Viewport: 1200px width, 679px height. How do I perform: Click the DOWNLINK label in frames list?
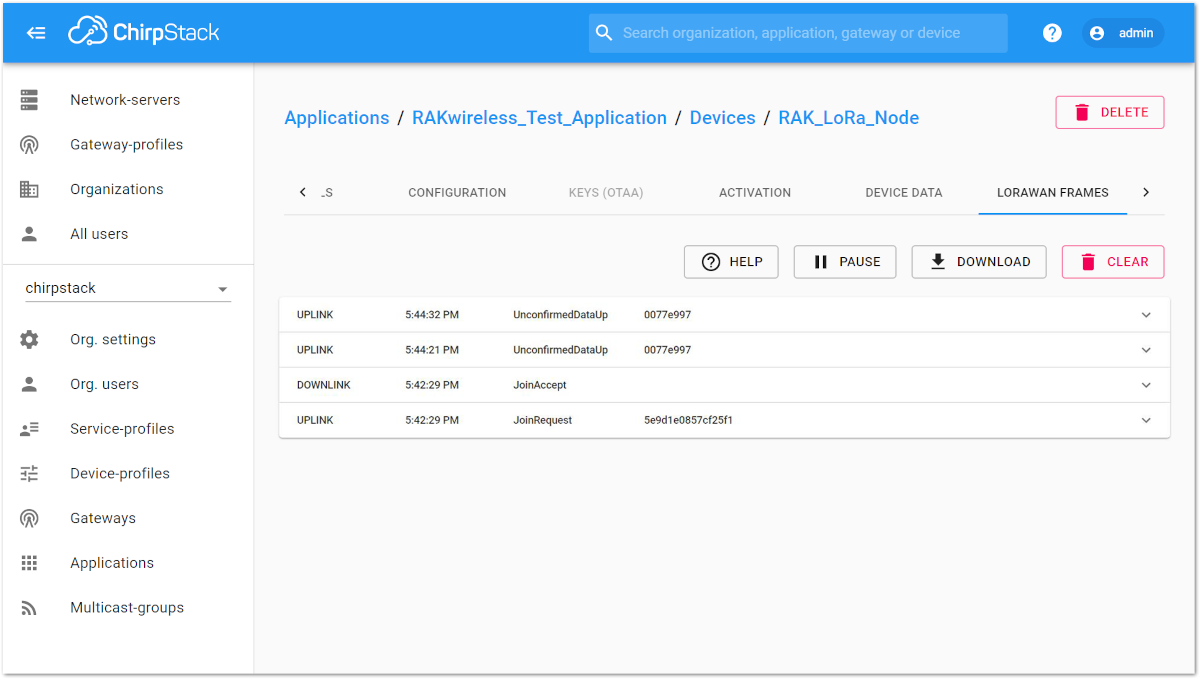click(x=324, y=385)
